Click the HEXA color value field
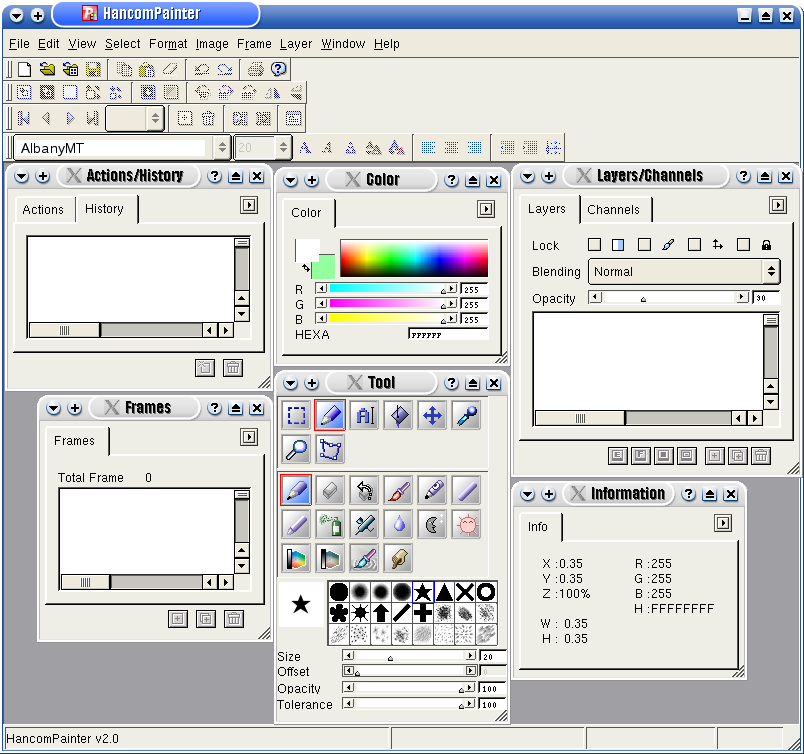Screen dimensions: 804x754 [448, 334]
